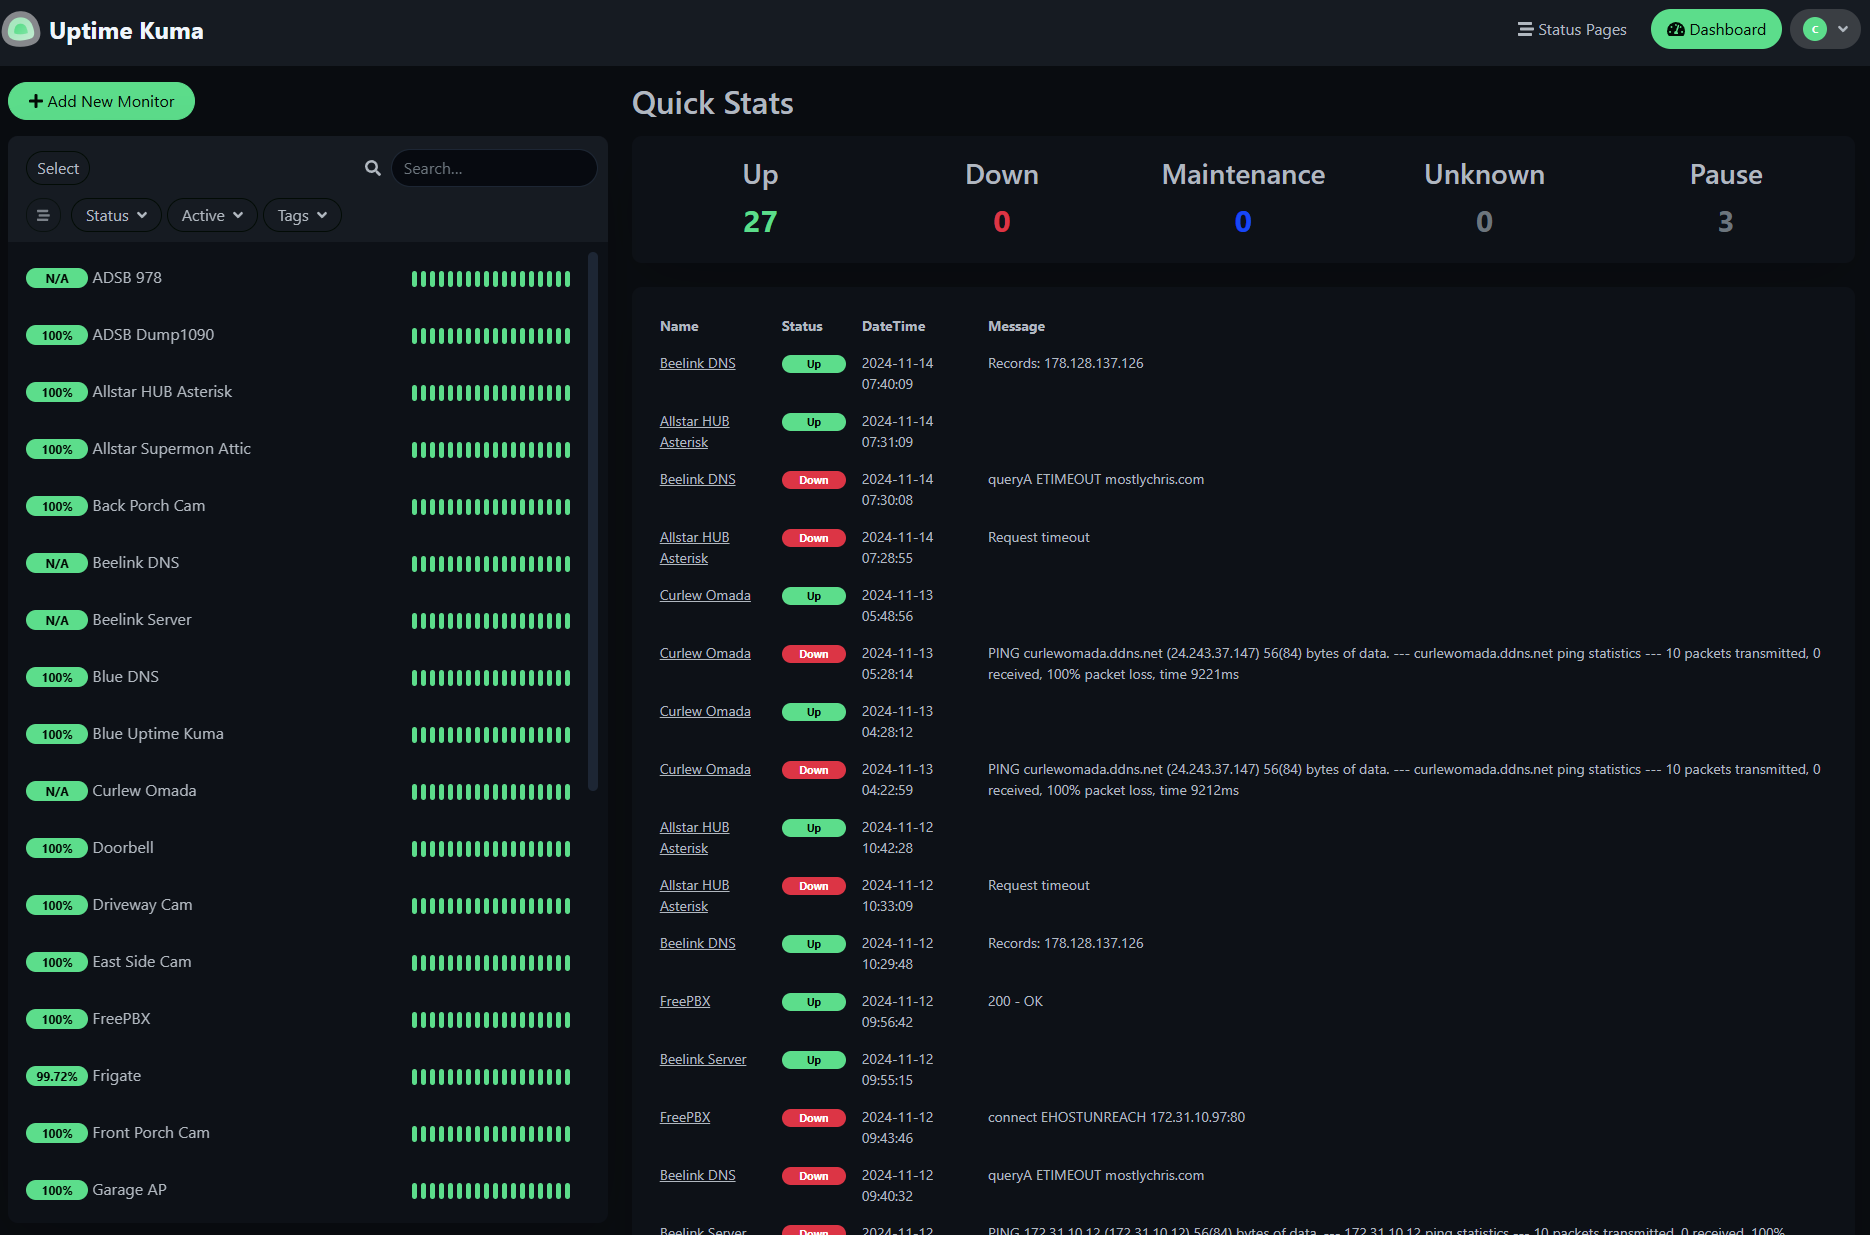
Task: Click the Down count in Quick Stats
Action: click(1002, 221)
